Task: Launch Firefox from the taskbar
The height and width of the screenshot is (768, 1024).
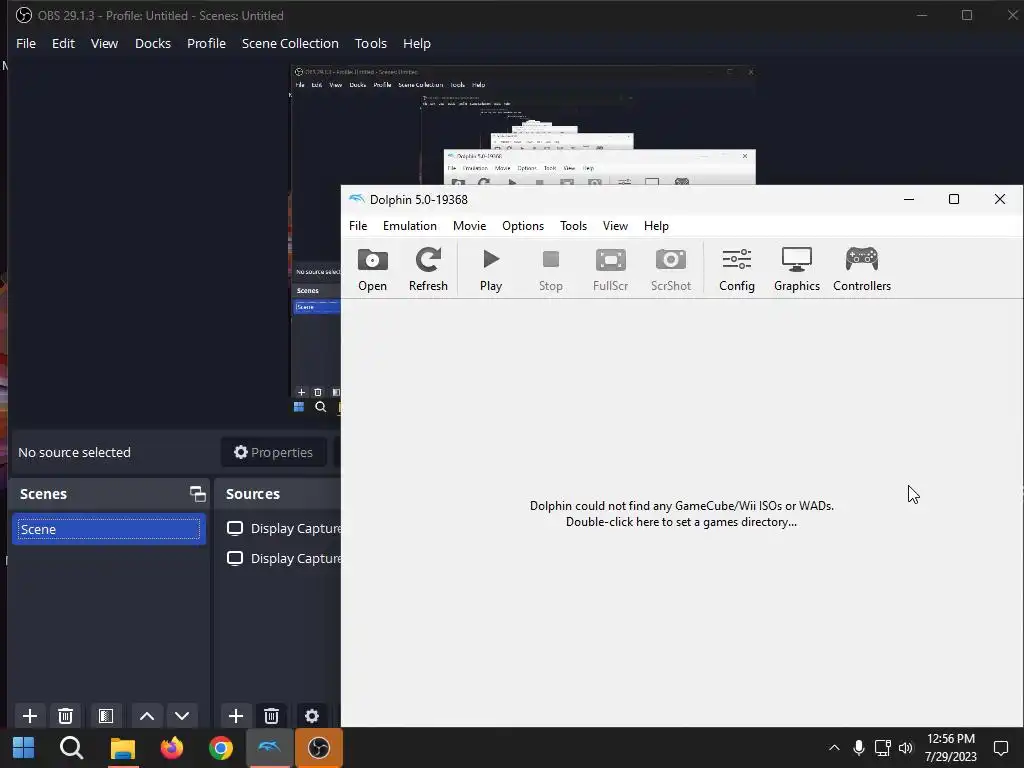Action: click(172, 747)
